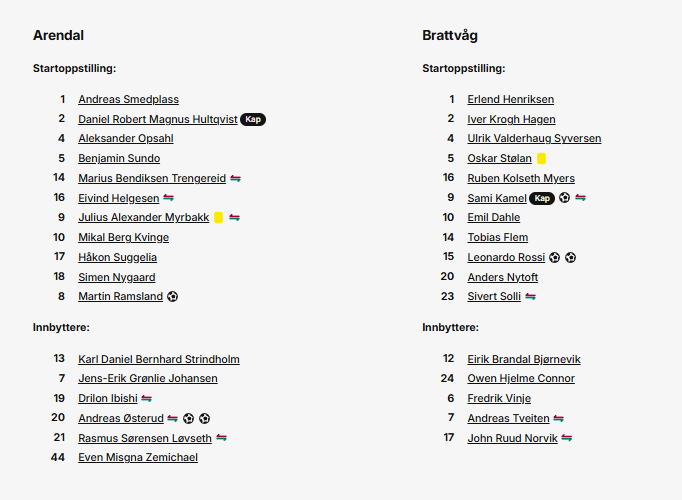The width and height of the screenshot is (682, 500).
Task: Select Karl Daniel Bernhard Strindholm link
Action: coord(159,359)
